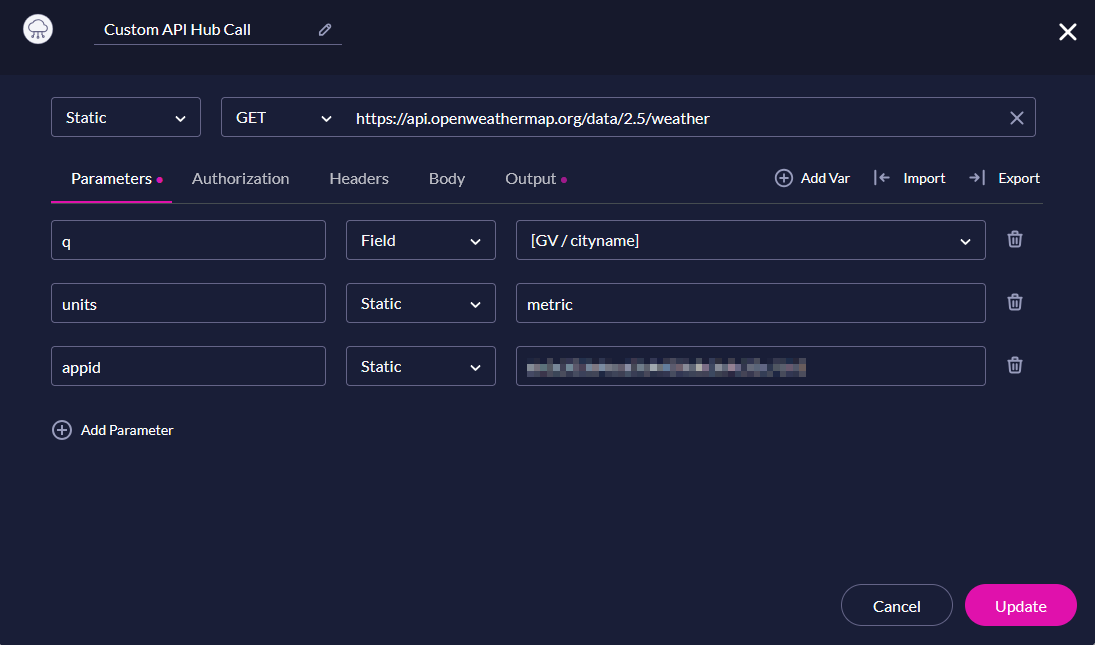Viewport: 1095px width, 645px height.
Task: Click the Export arrow icon
Action: [x=975, y=177]
